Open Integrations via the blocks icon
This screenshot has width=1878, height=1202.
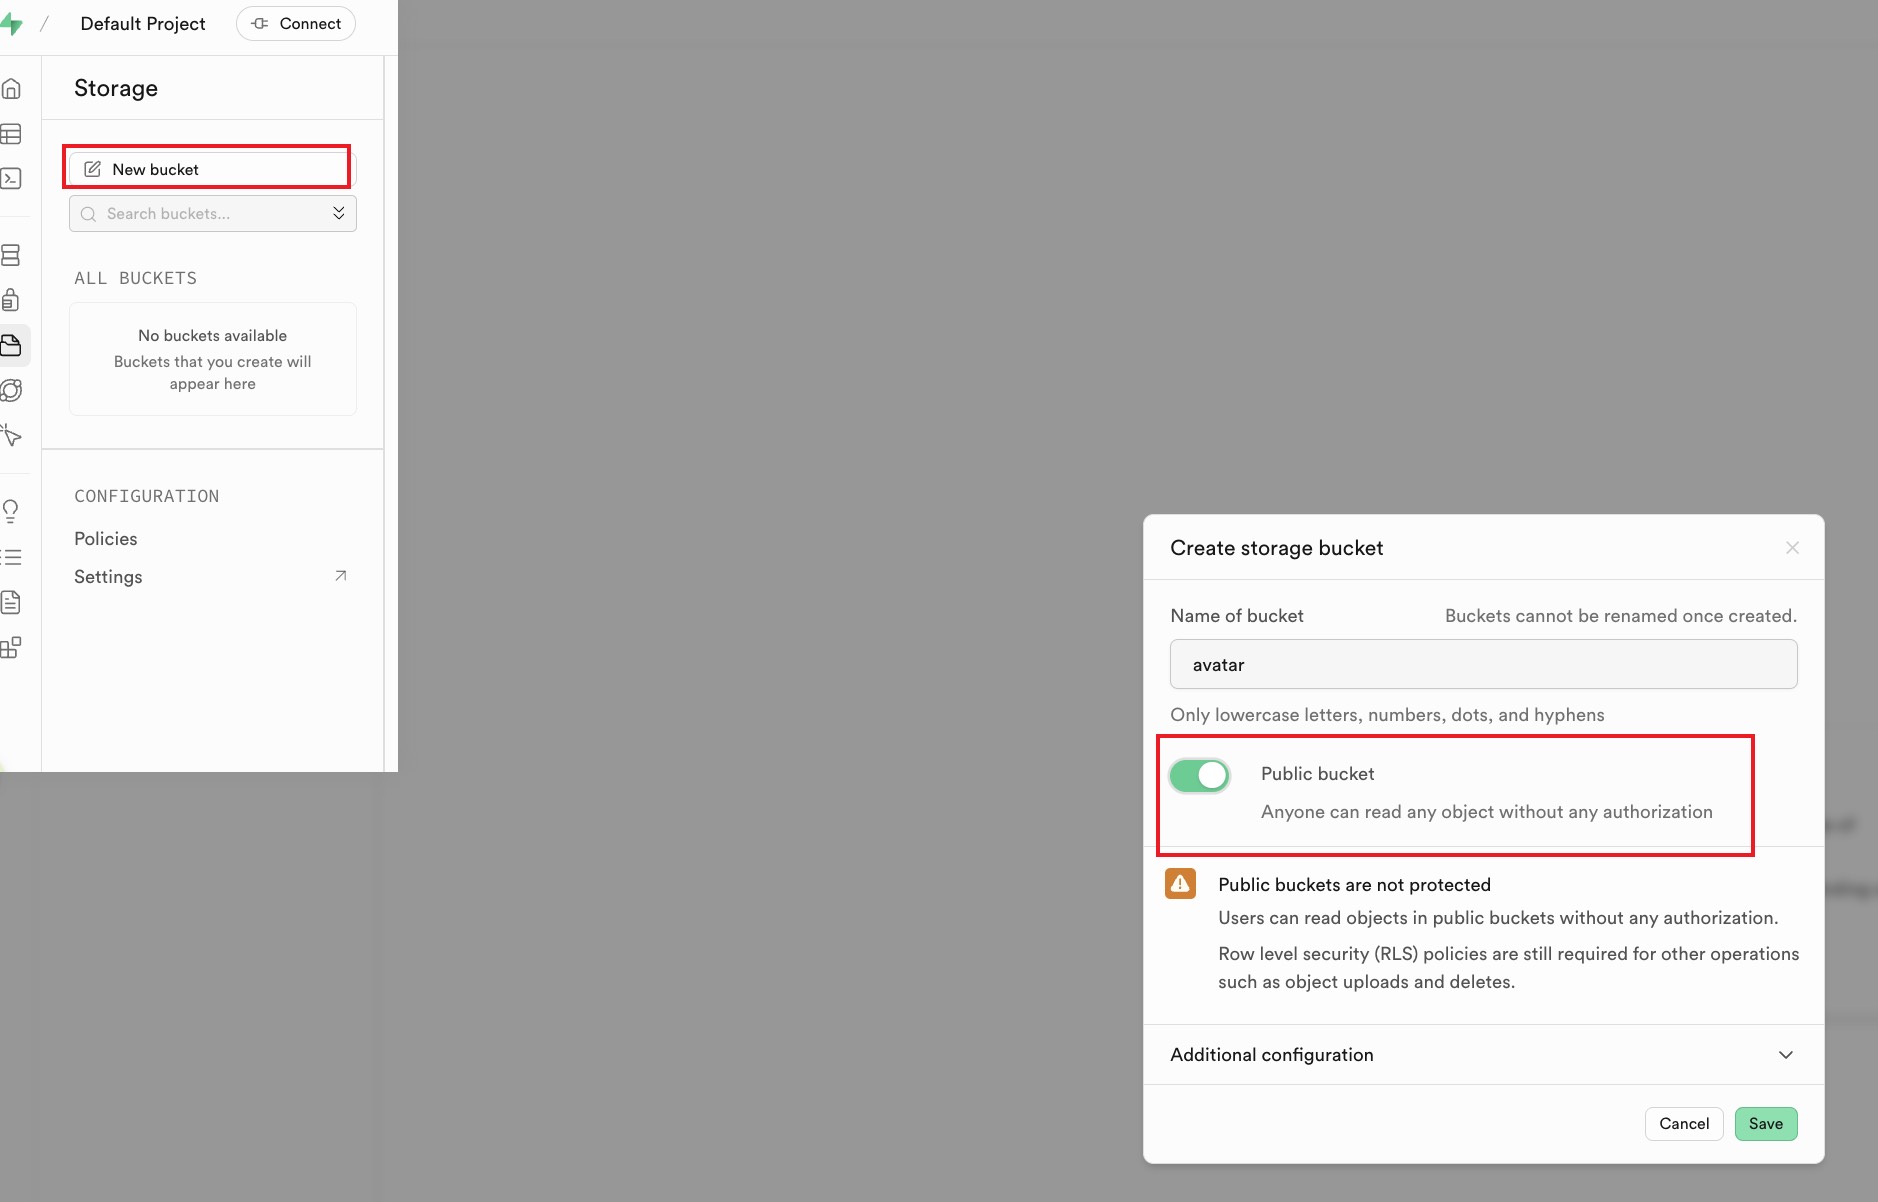(x=11, y=648)
